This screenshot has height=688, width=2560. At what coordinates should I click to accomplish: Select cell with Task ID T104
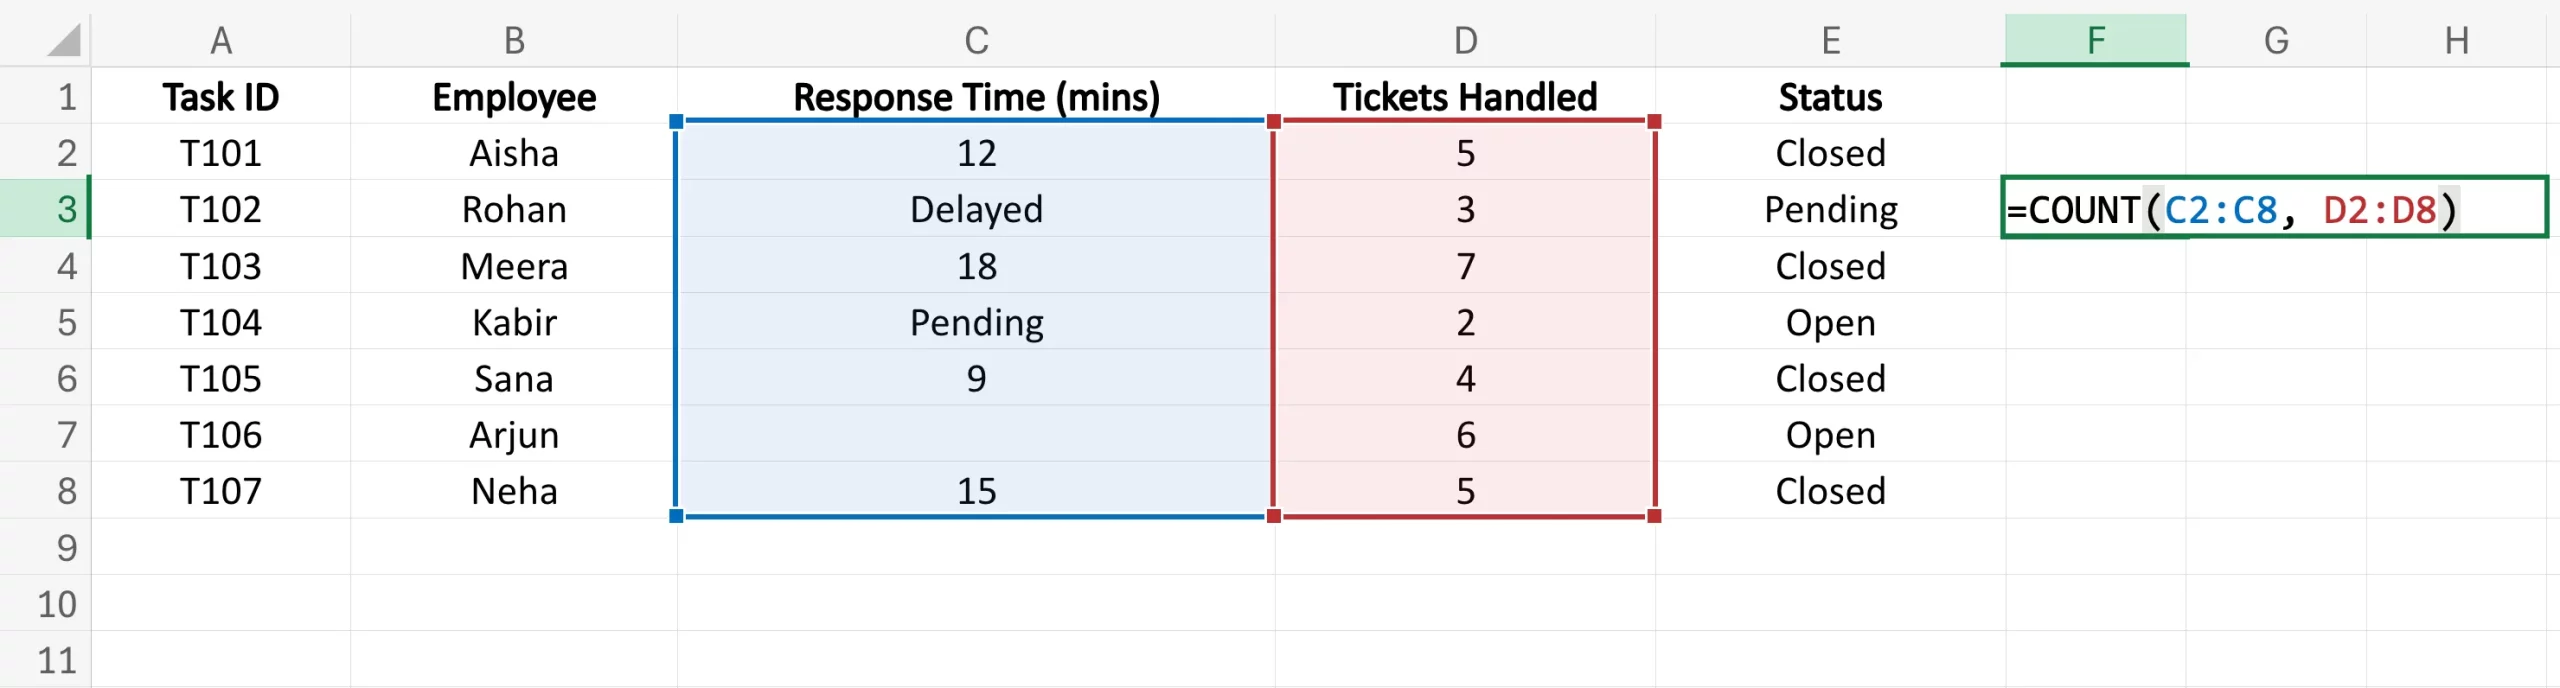tap(220, 322)
